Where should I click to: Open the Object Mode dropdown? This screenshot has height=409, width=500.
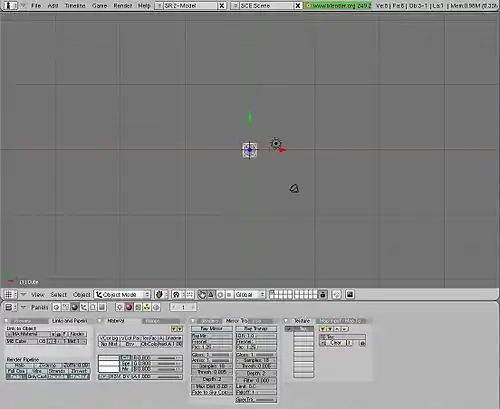coord(122,294)
